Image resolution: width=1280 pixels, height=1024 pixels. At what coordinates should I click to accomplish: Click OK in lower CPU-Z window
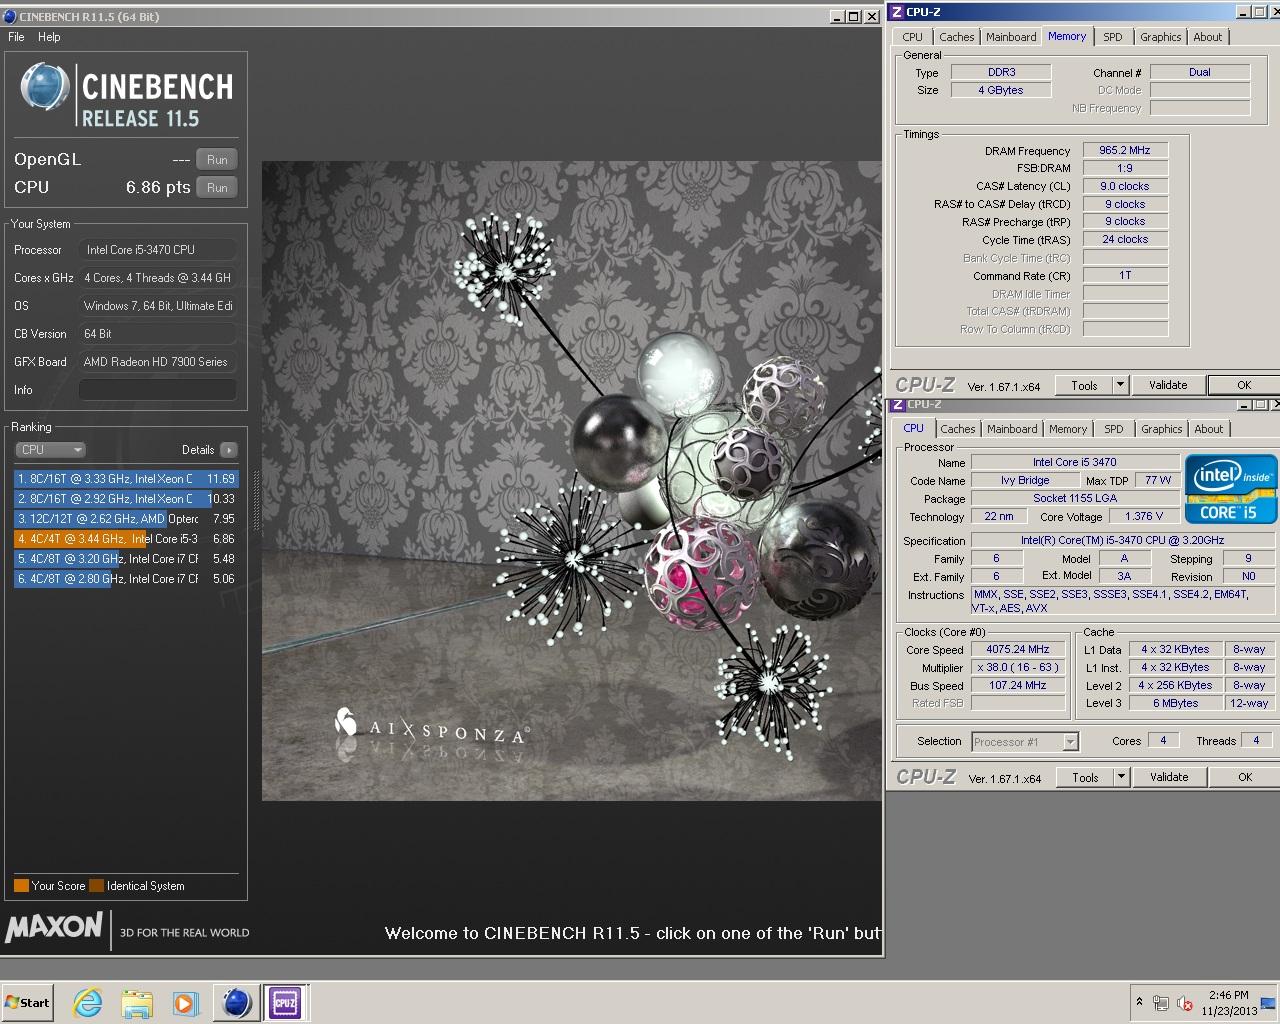click(x=1245, y=777)
